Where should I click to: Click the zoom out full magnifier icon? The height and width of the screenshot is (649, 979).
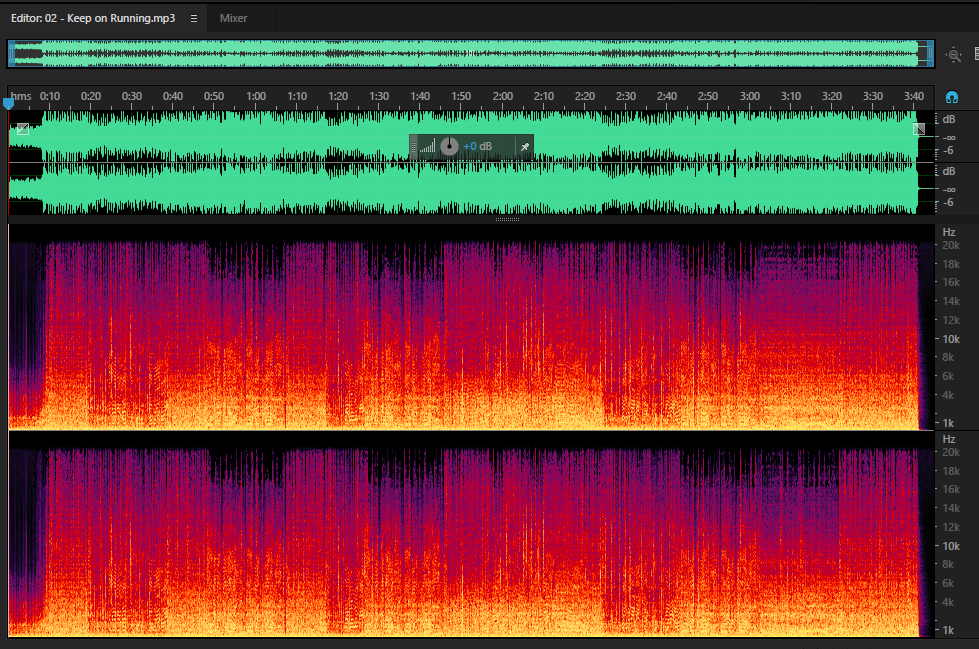[953, 55]
